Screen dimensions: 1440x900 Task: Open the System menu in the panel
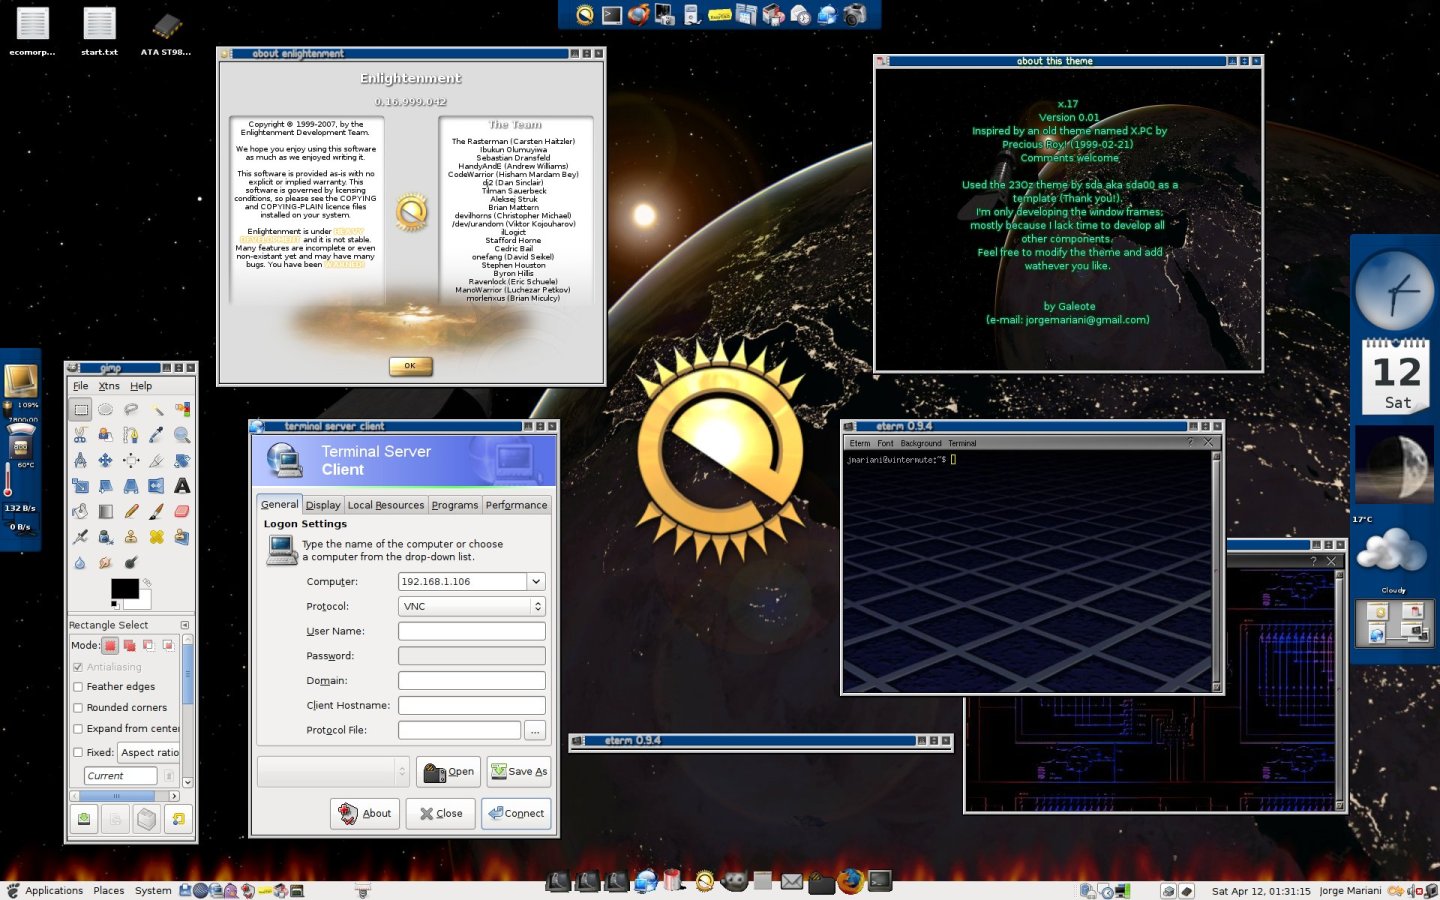[153, 890]
